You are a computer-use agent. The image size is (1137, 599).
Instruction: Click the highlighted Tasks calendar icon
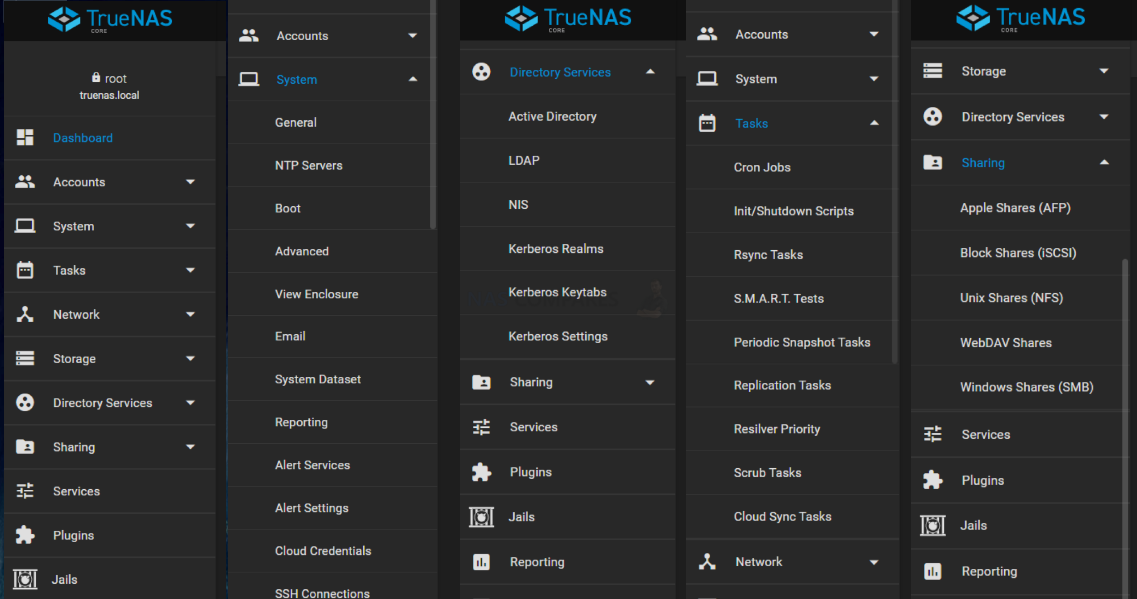click(x=707, y=123)
